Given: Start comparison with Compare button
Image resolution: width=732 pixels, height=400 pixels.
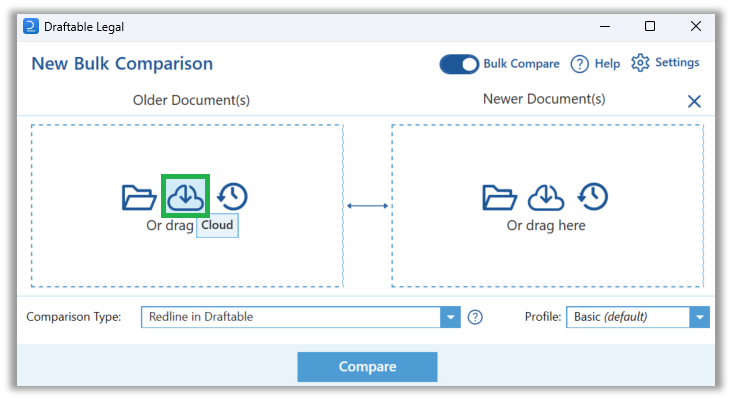Looking at the screenshot, I should [x=367, y=367].
